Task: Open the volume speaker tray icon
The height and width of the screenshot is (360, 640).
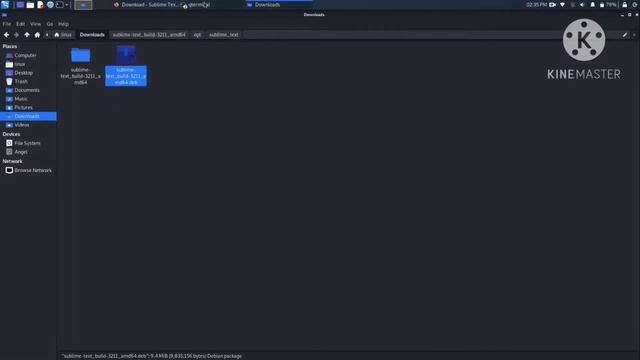Action: coord(582,5)
